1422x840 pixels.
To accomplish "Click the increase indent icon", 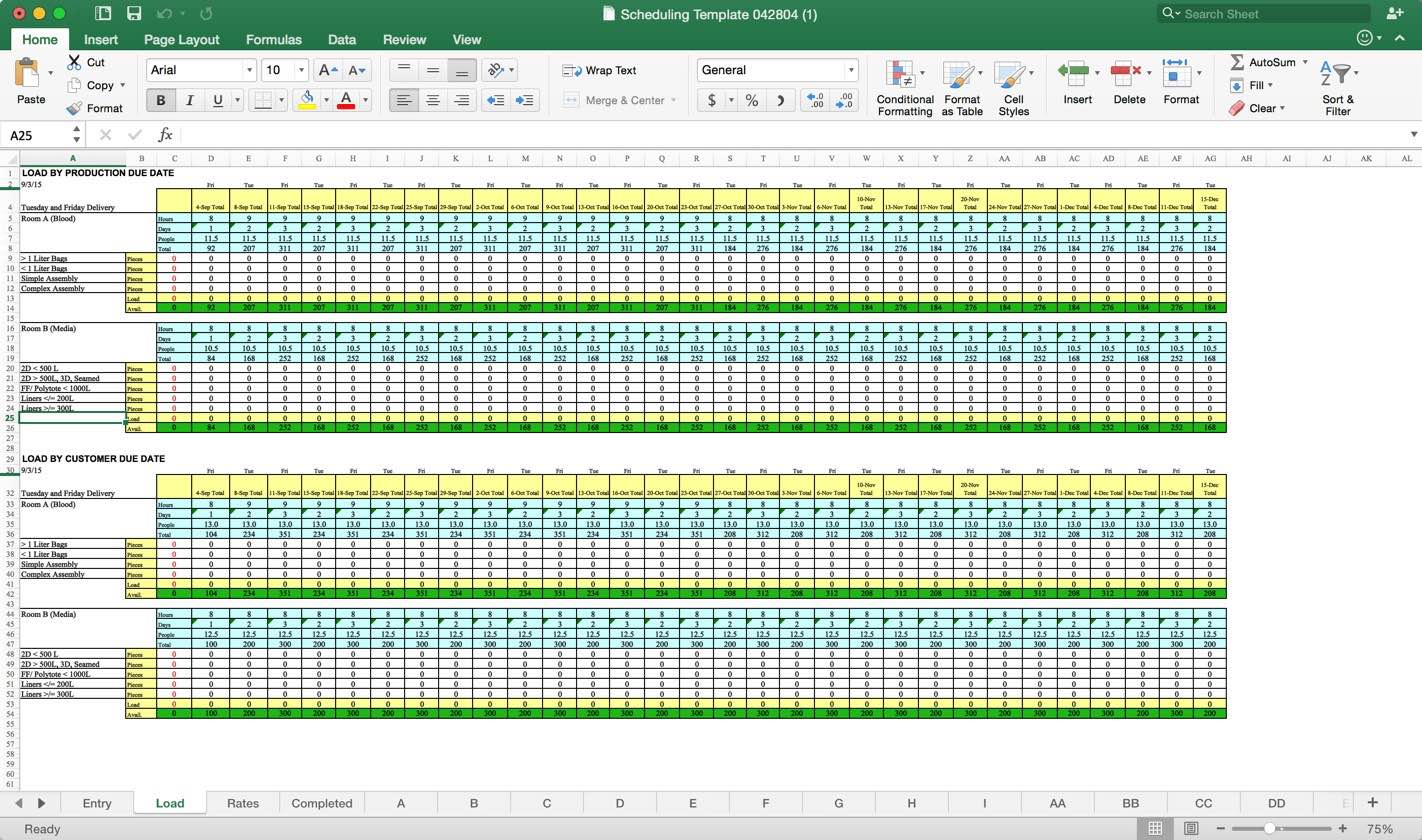I will [x=524, y=100].
